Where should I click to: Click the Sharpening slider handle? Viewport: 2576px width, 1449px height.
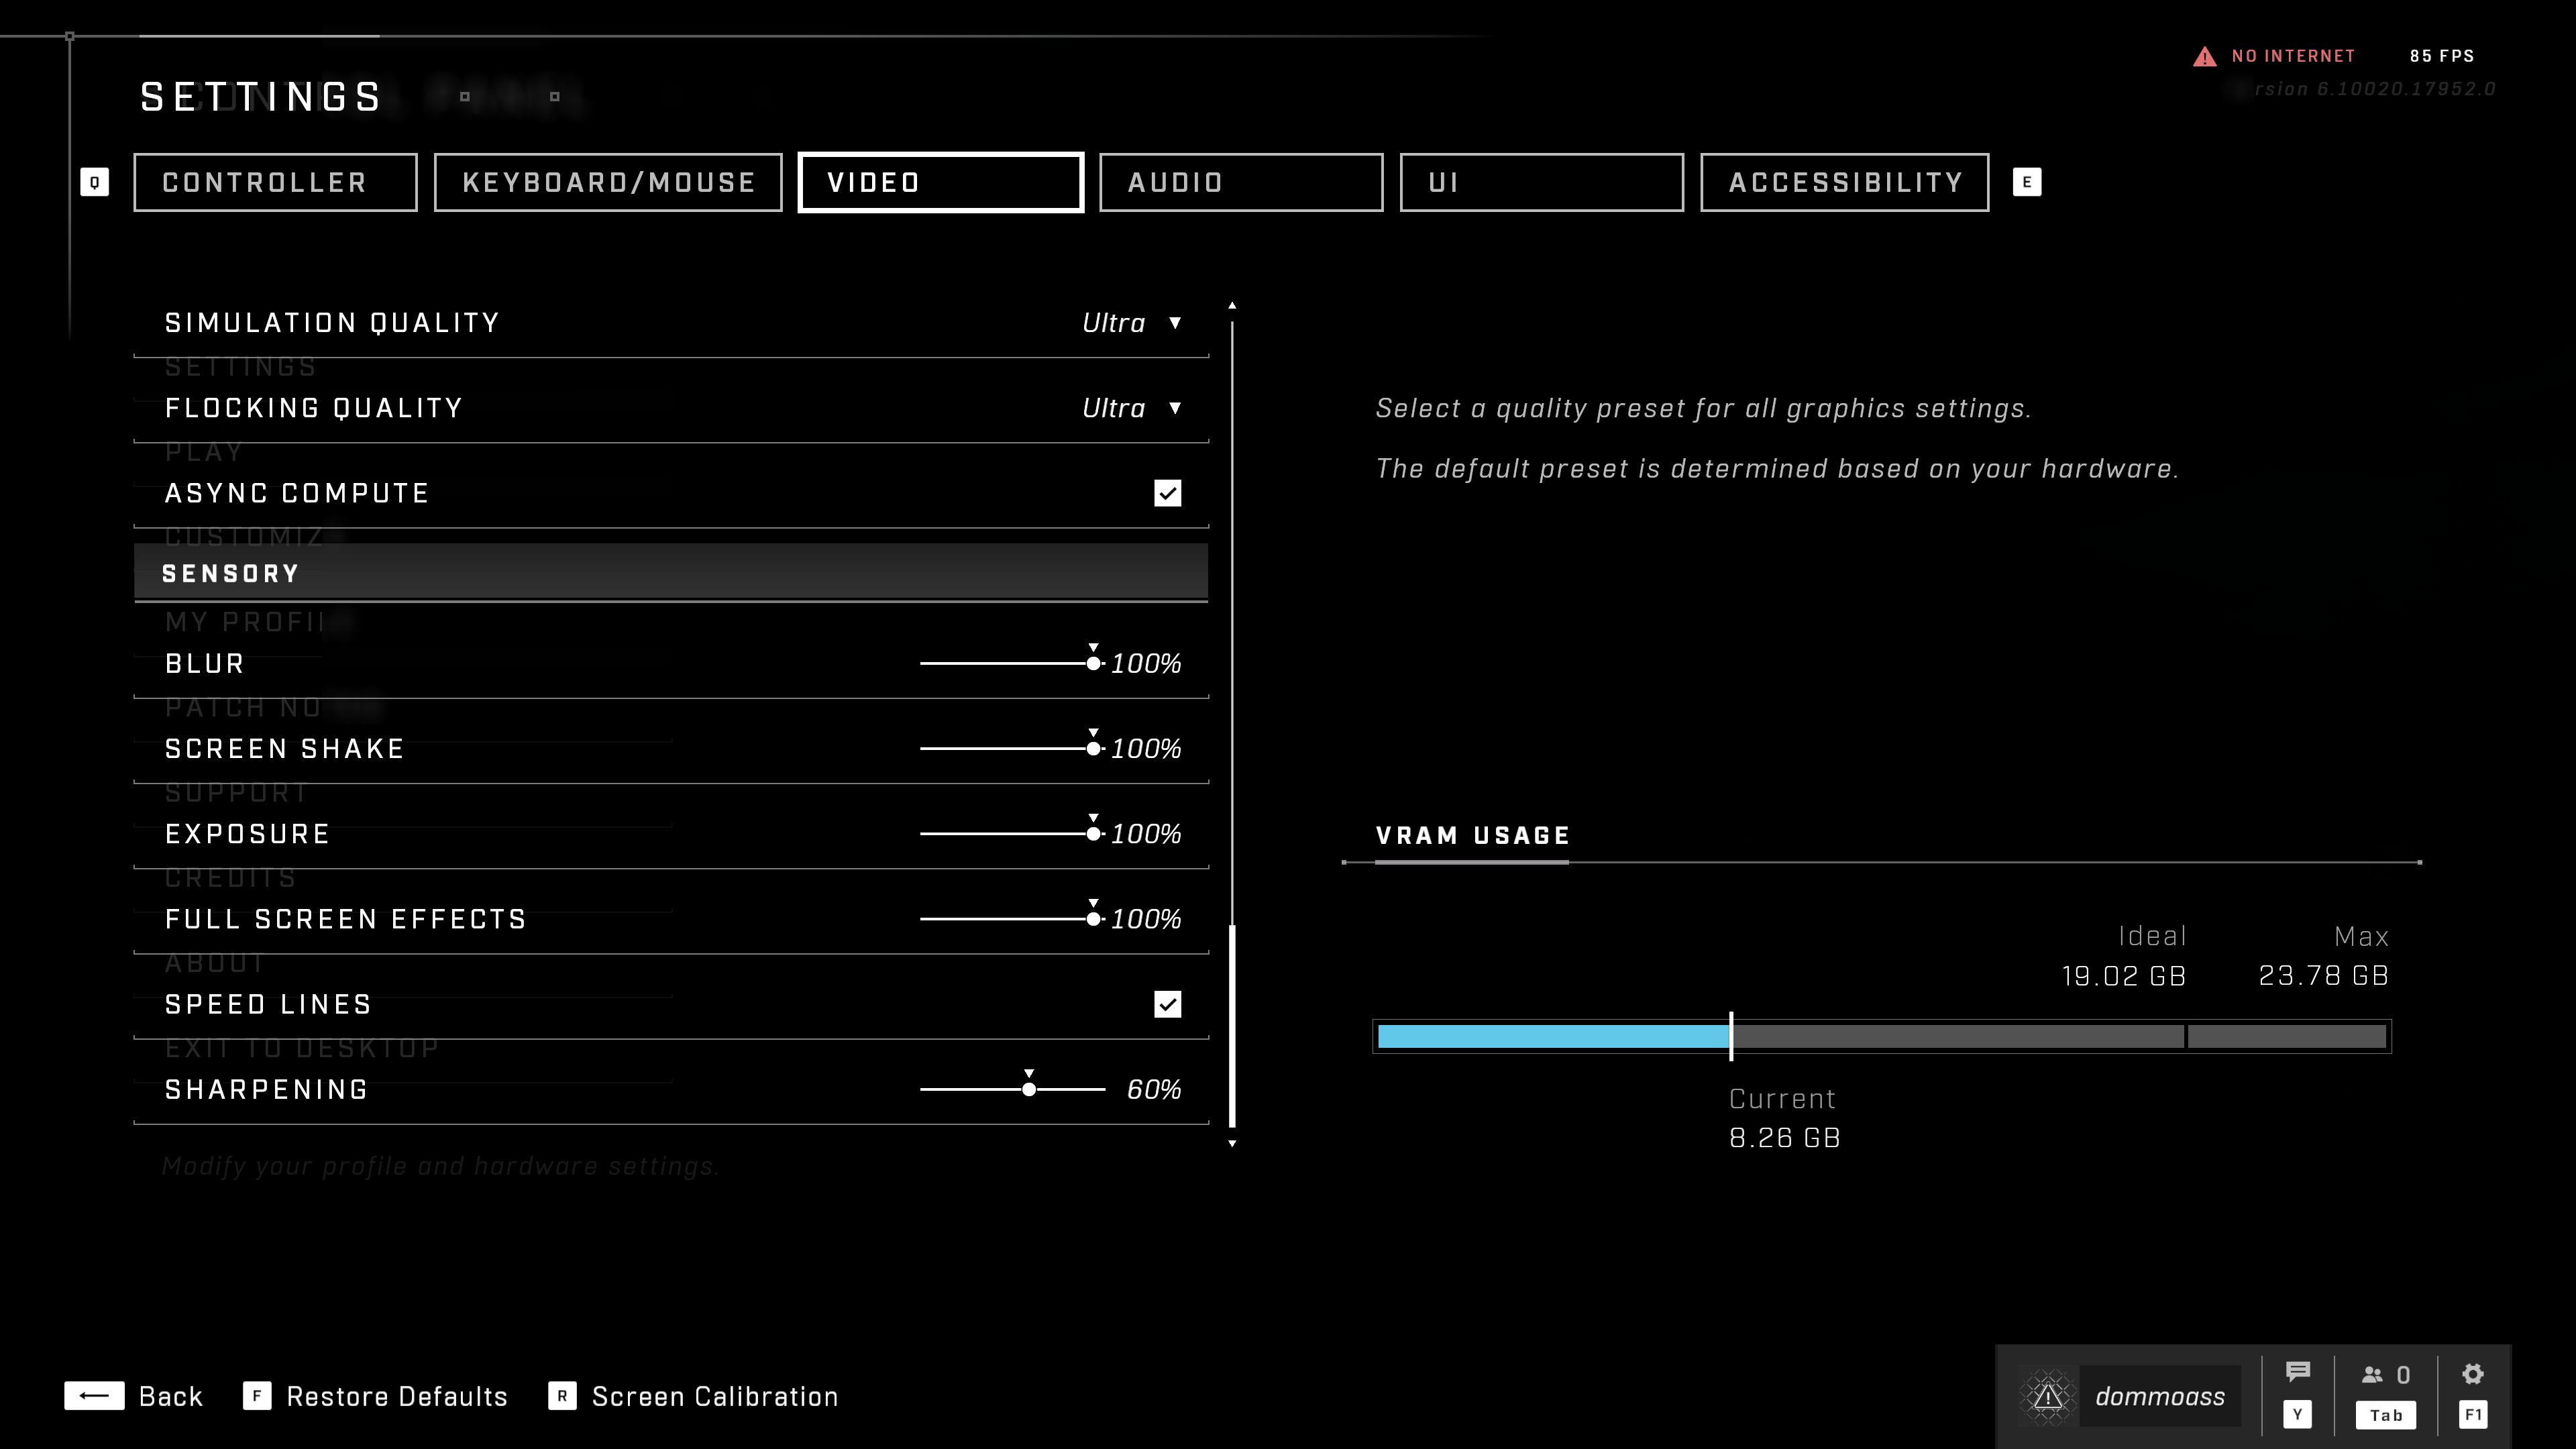tap(1029, 1089)
